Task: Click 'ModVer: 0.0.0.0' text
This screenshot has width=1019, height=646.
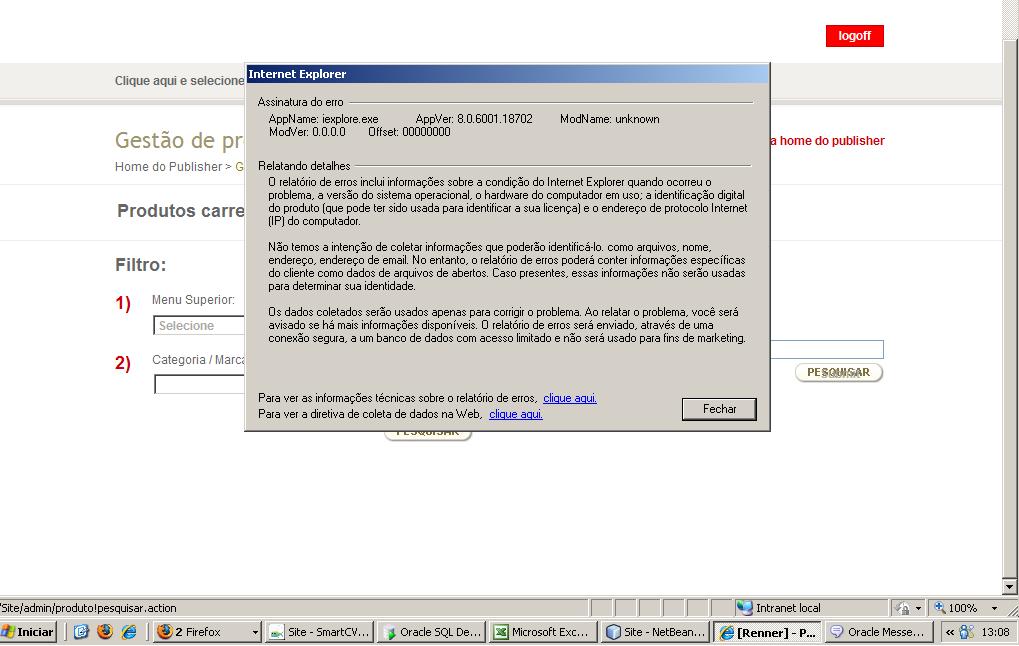Action: coord(307,132)
